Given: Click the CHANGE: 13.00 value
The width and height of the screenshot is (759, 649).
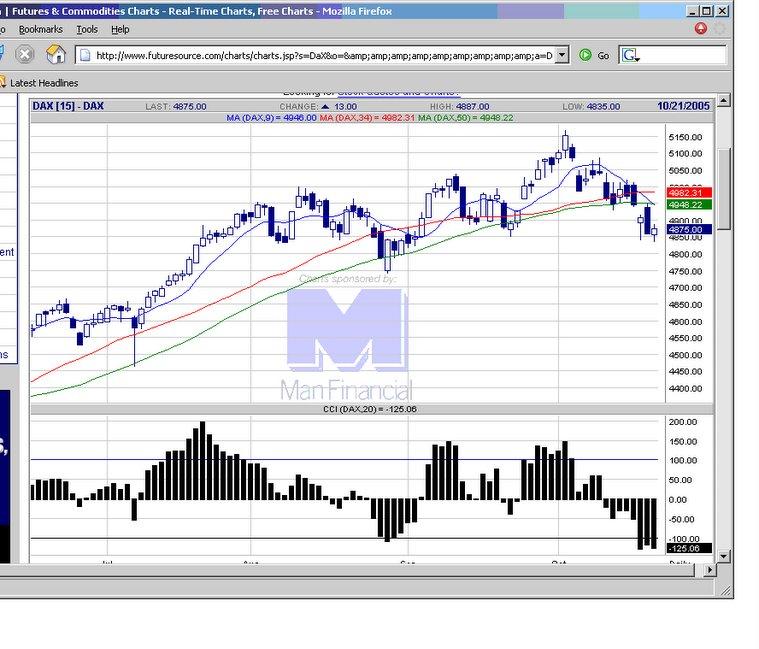Looking at the screenshot, I should (318, 106).
